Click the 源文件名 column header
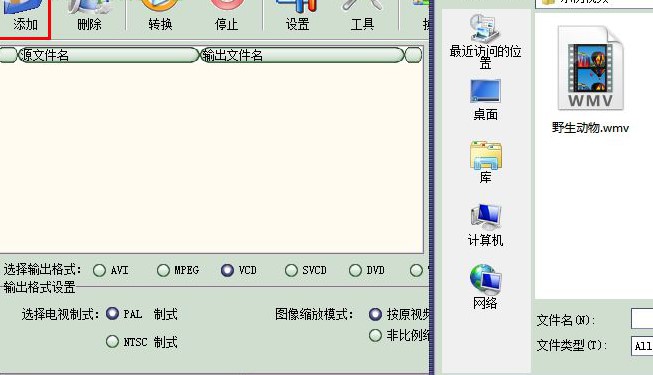The width and height of the screenshot is (653, 375). [108, 55]
